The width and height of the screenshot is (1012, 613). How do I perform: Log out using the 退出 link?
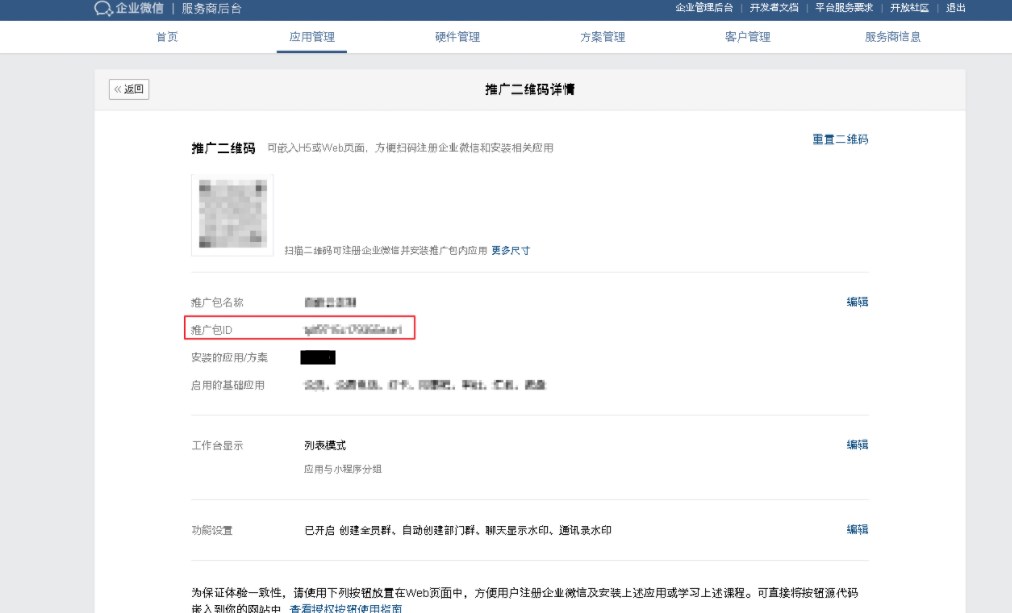tap(956, 8)
